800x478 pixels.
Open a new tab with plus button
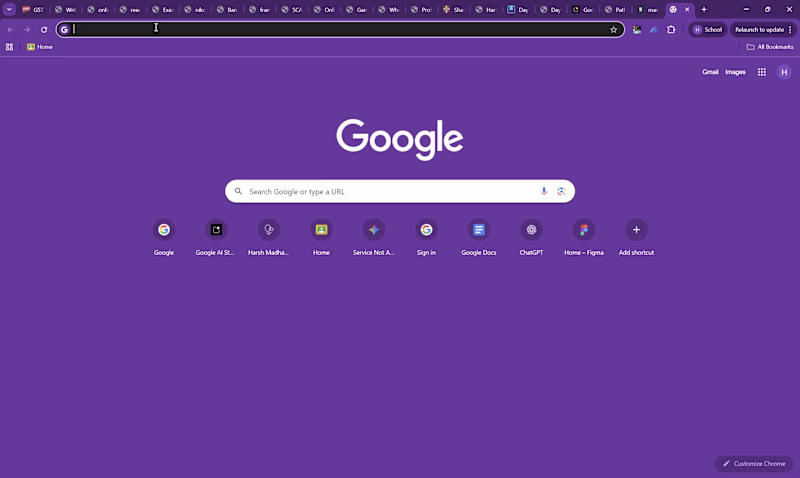coord(704,9)
